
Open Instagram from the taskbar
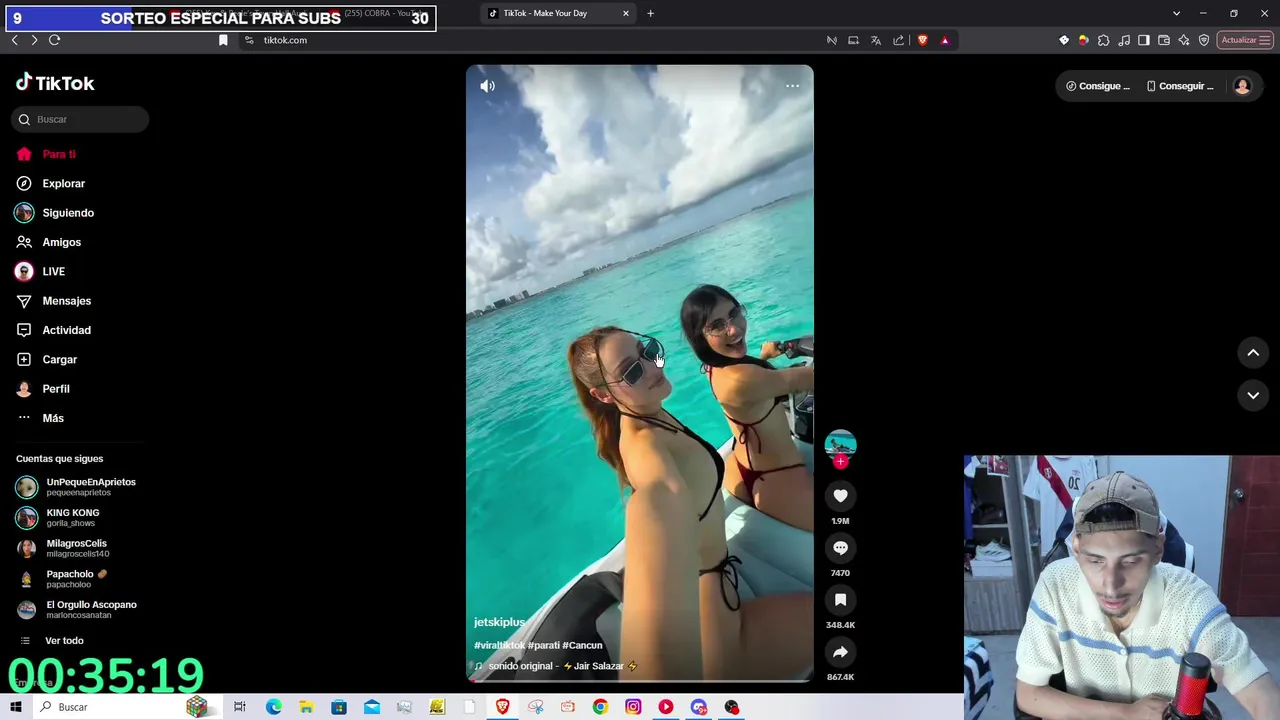coord(633,707)
